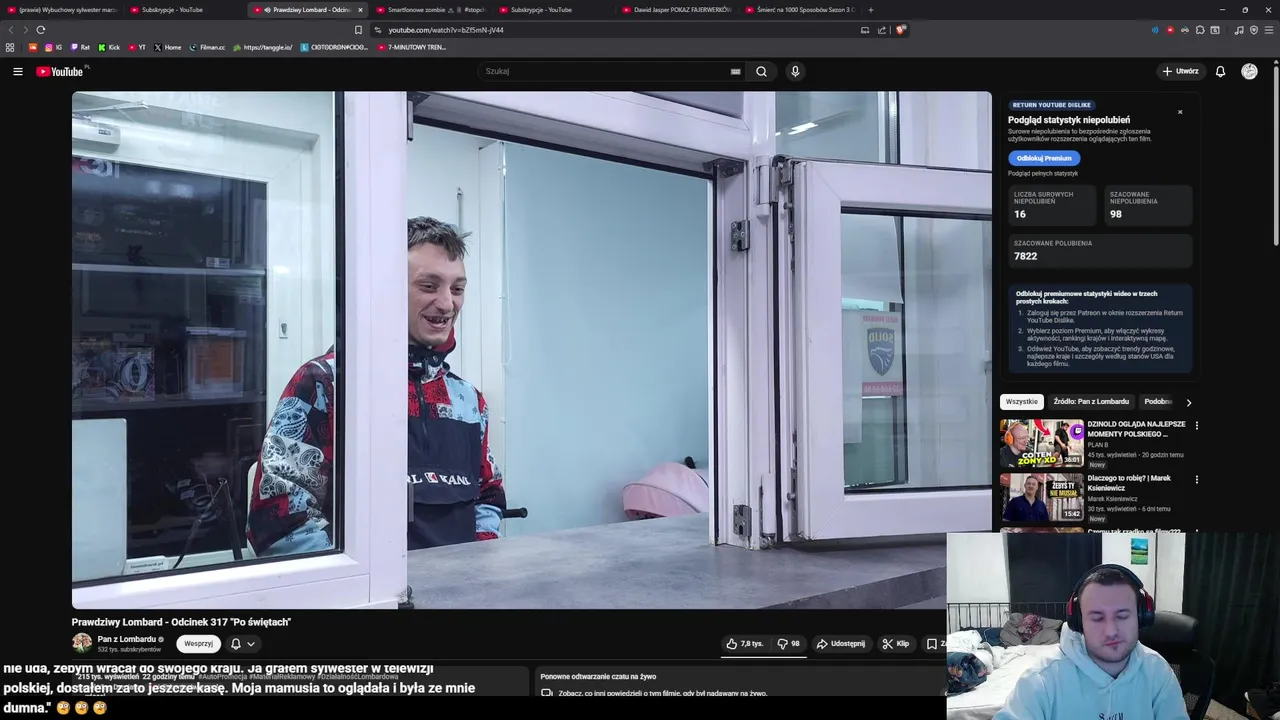The image size is (1280, 720).
Task: Select 'Źródło: Pan z Lombardu' chip
Action: click(x=1091, y=402)
